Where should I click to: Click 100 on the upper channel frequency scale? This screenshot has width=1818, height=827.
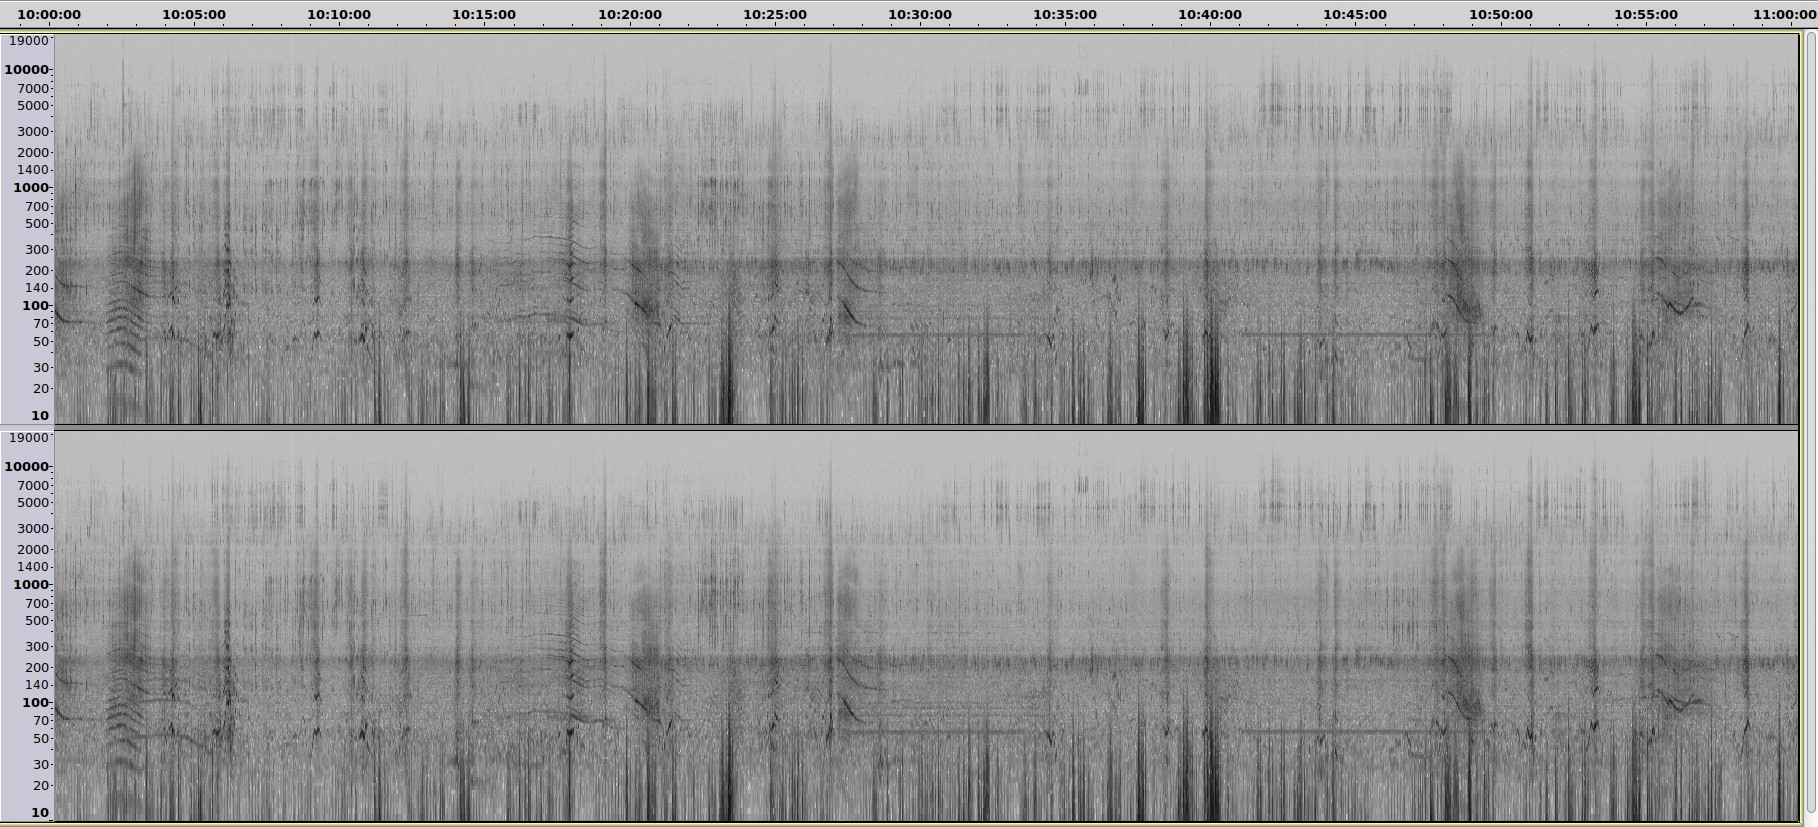point(36,306)
